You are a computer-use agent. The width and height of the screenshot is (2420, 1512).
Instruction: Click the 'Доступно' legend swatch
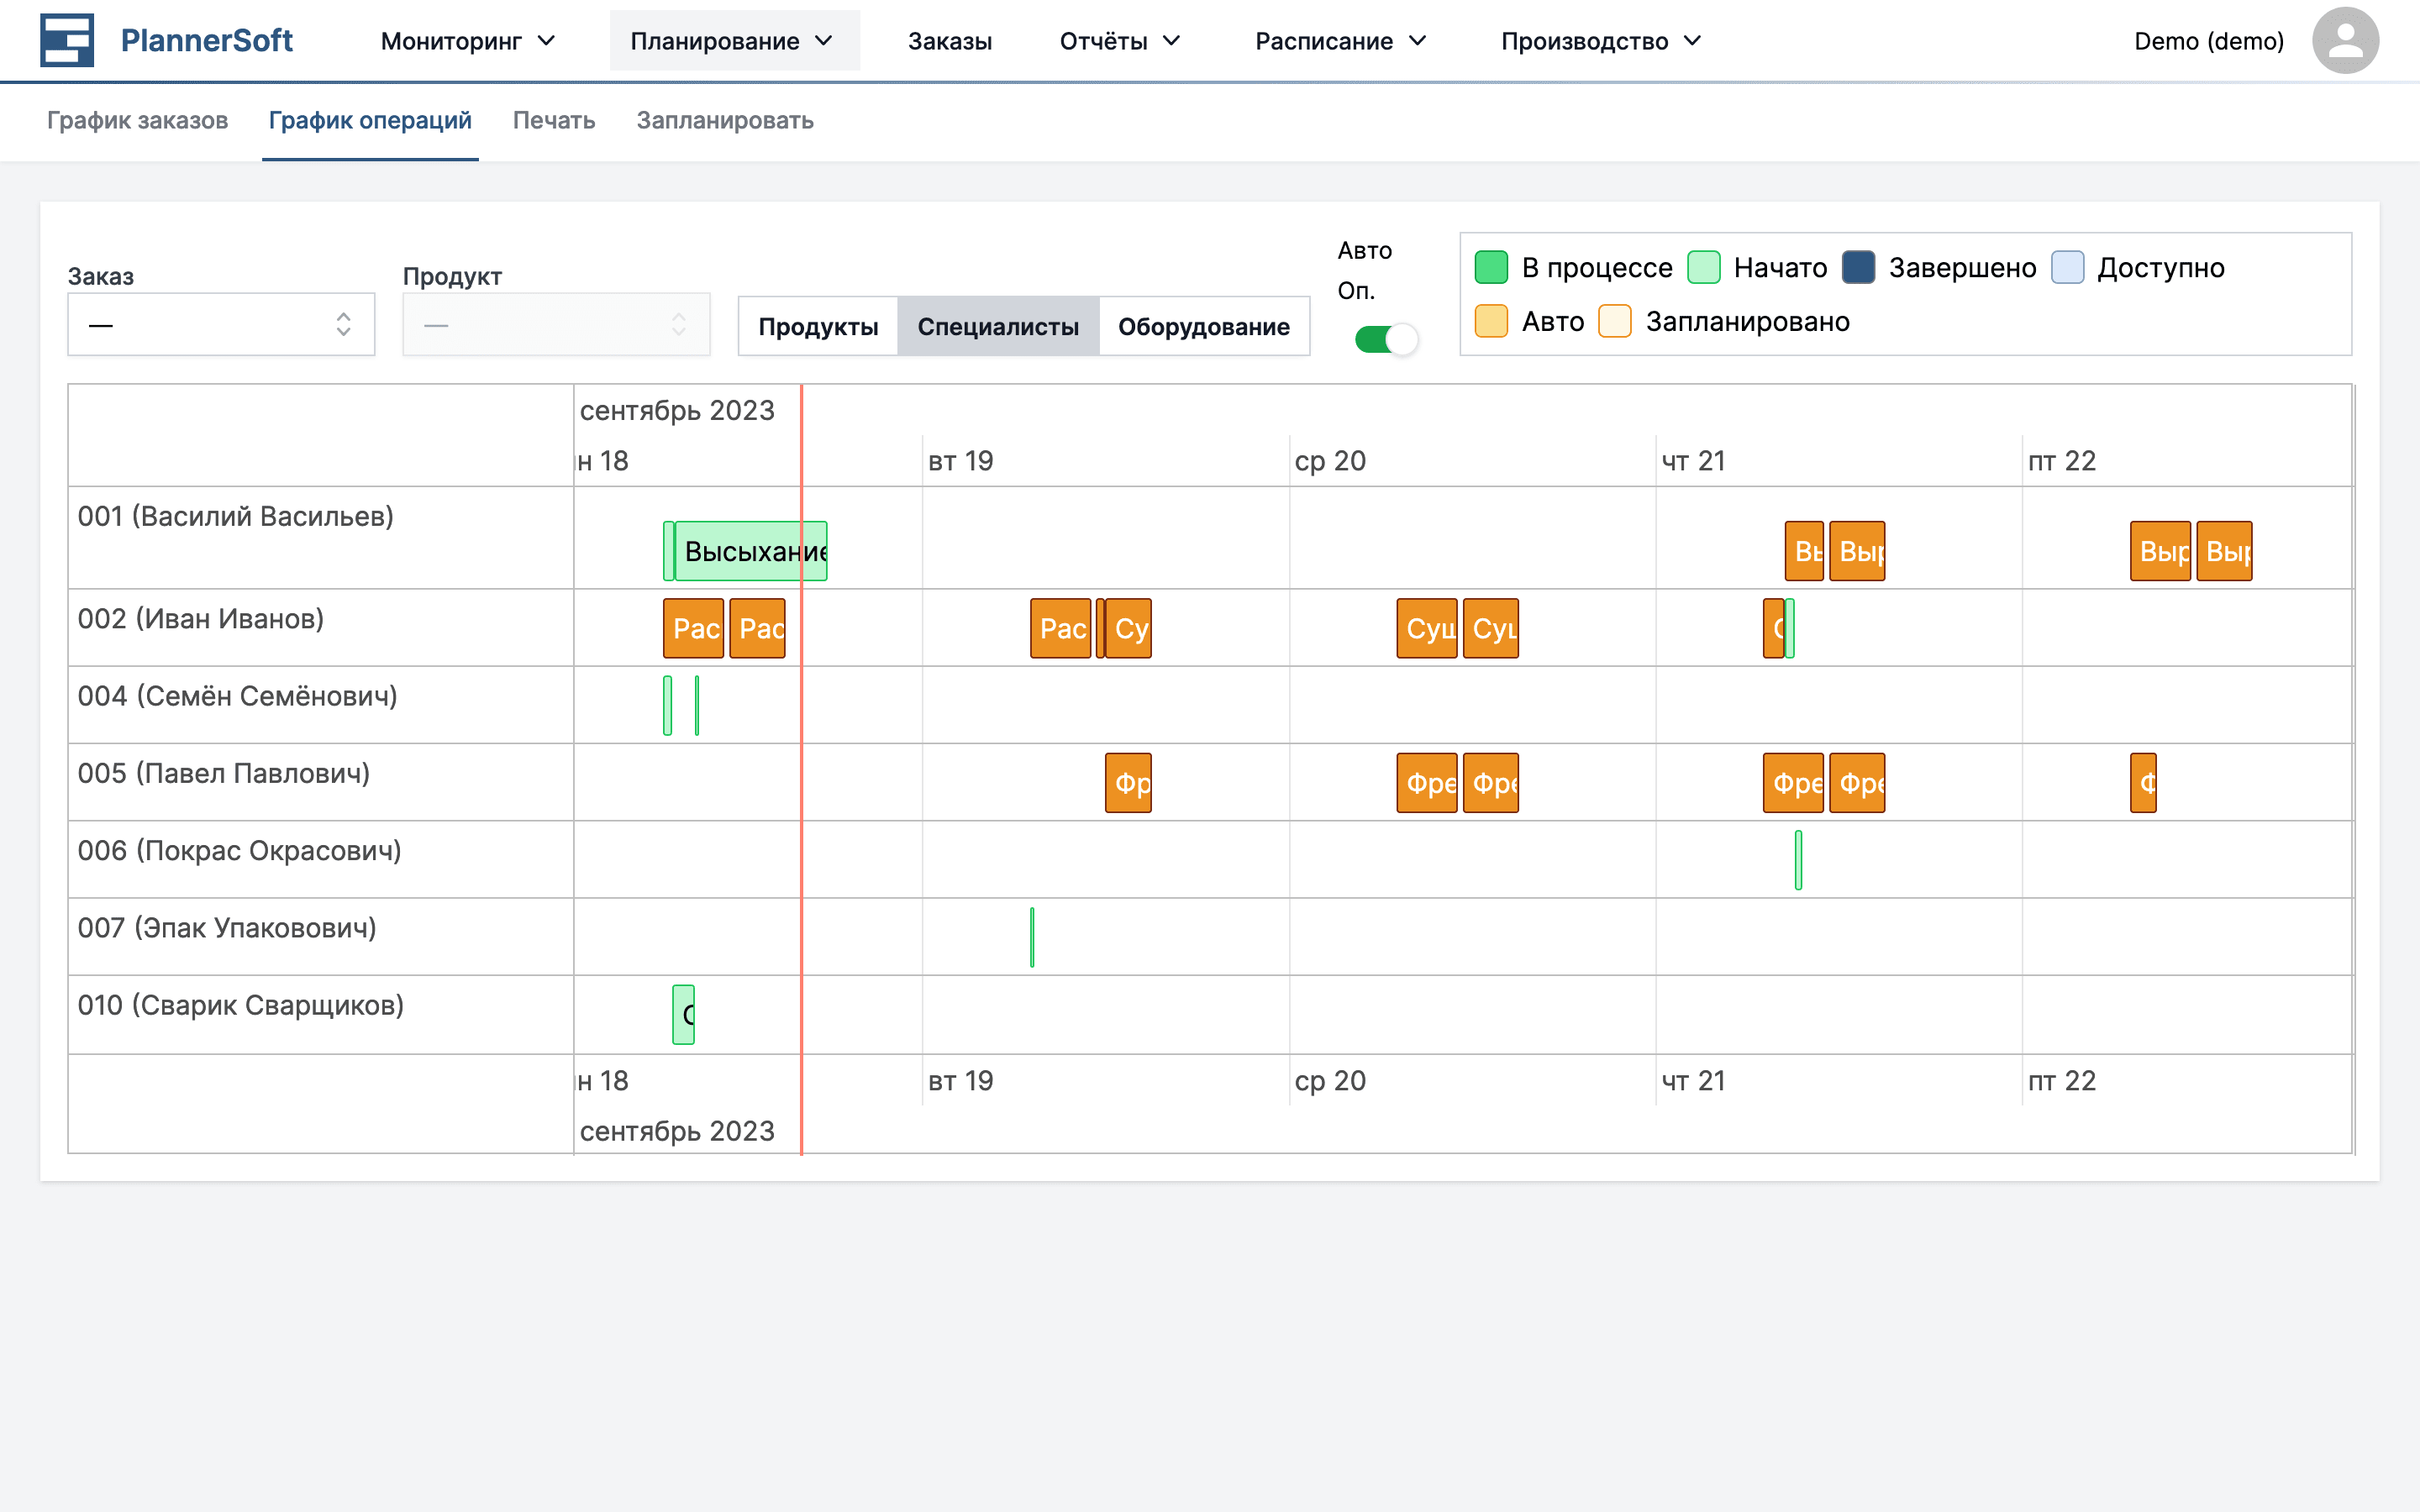click(2067, 267)
